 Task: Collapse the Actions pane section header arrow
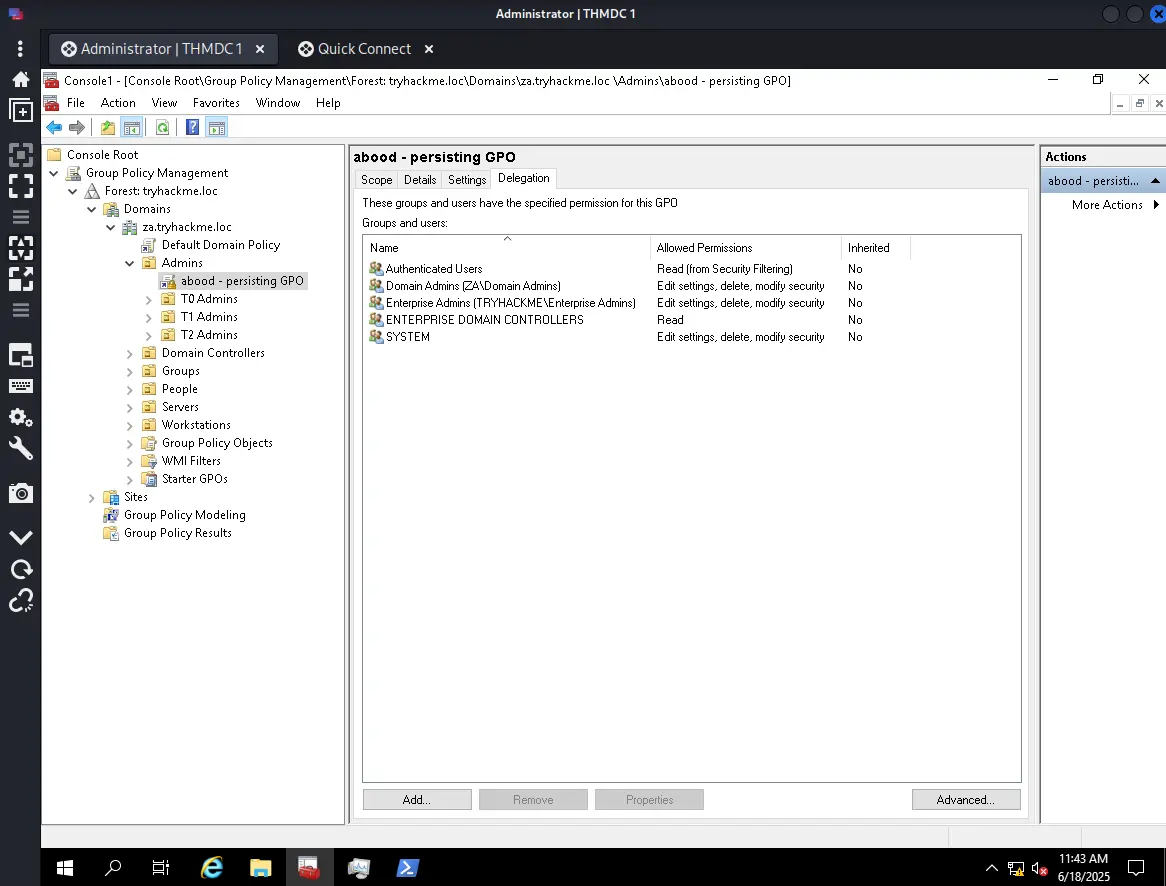click(1156, 181)
